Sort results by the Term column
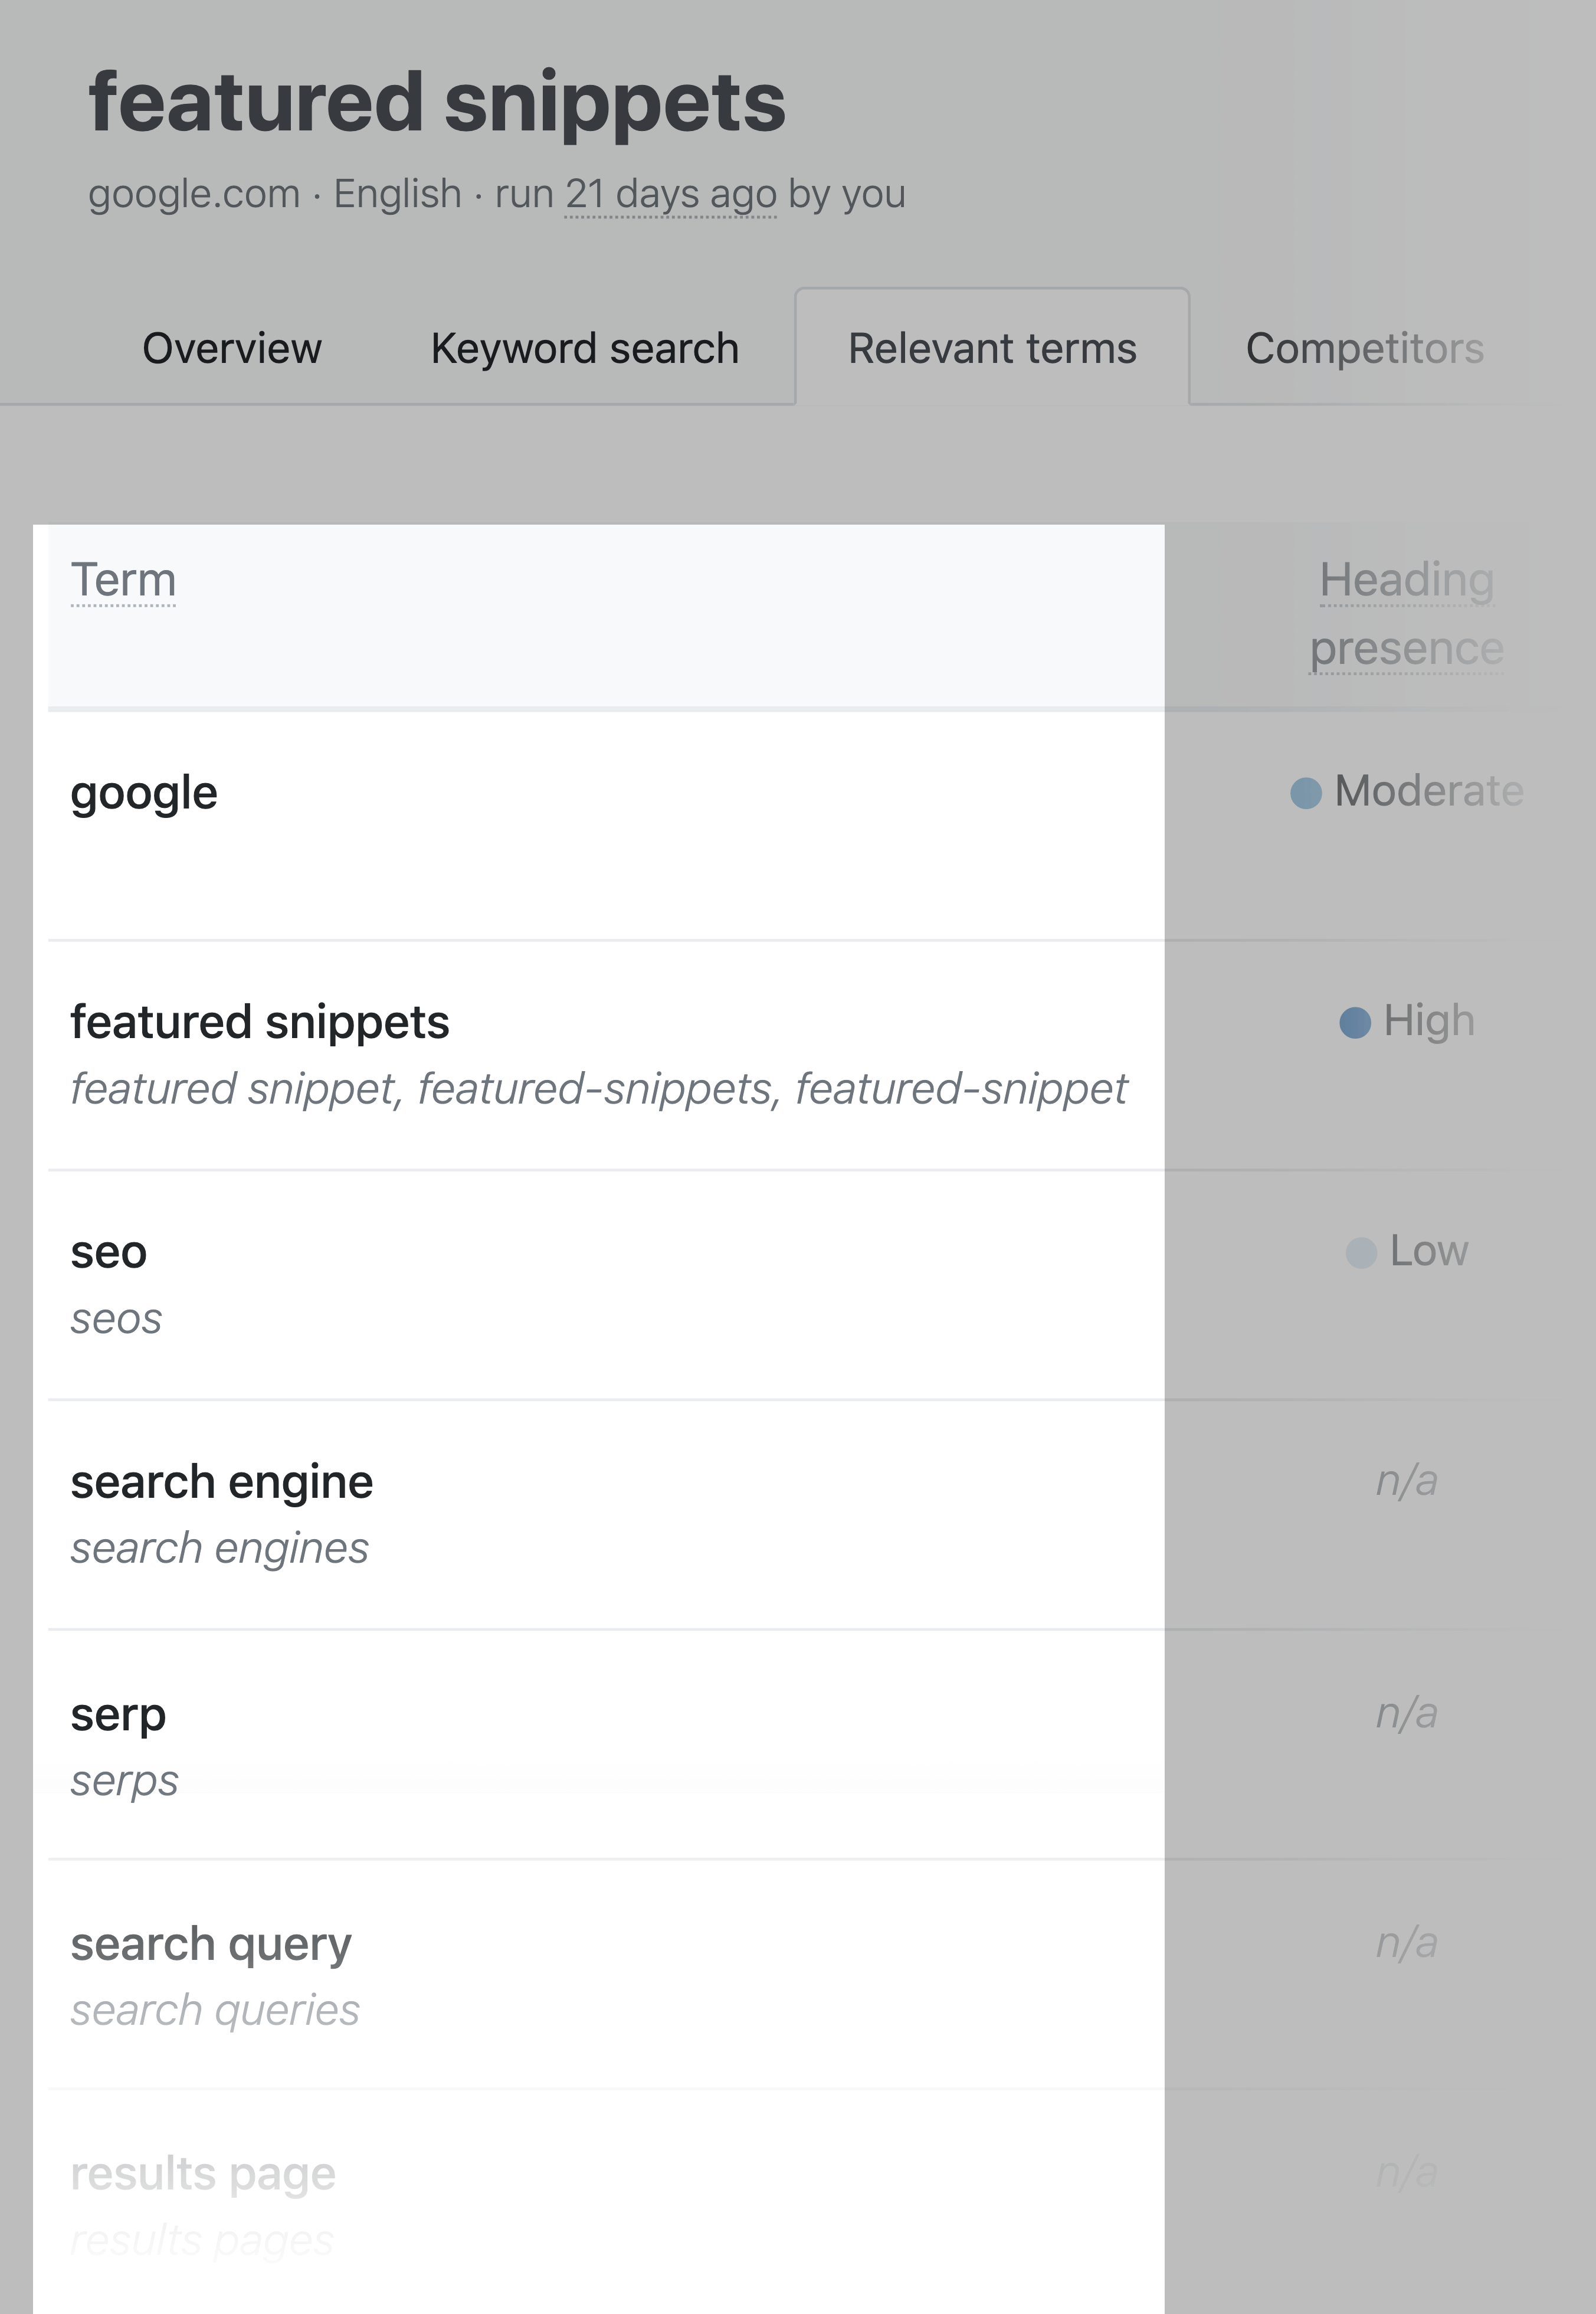1596x2314 pixels. click(x=123, y=579)
